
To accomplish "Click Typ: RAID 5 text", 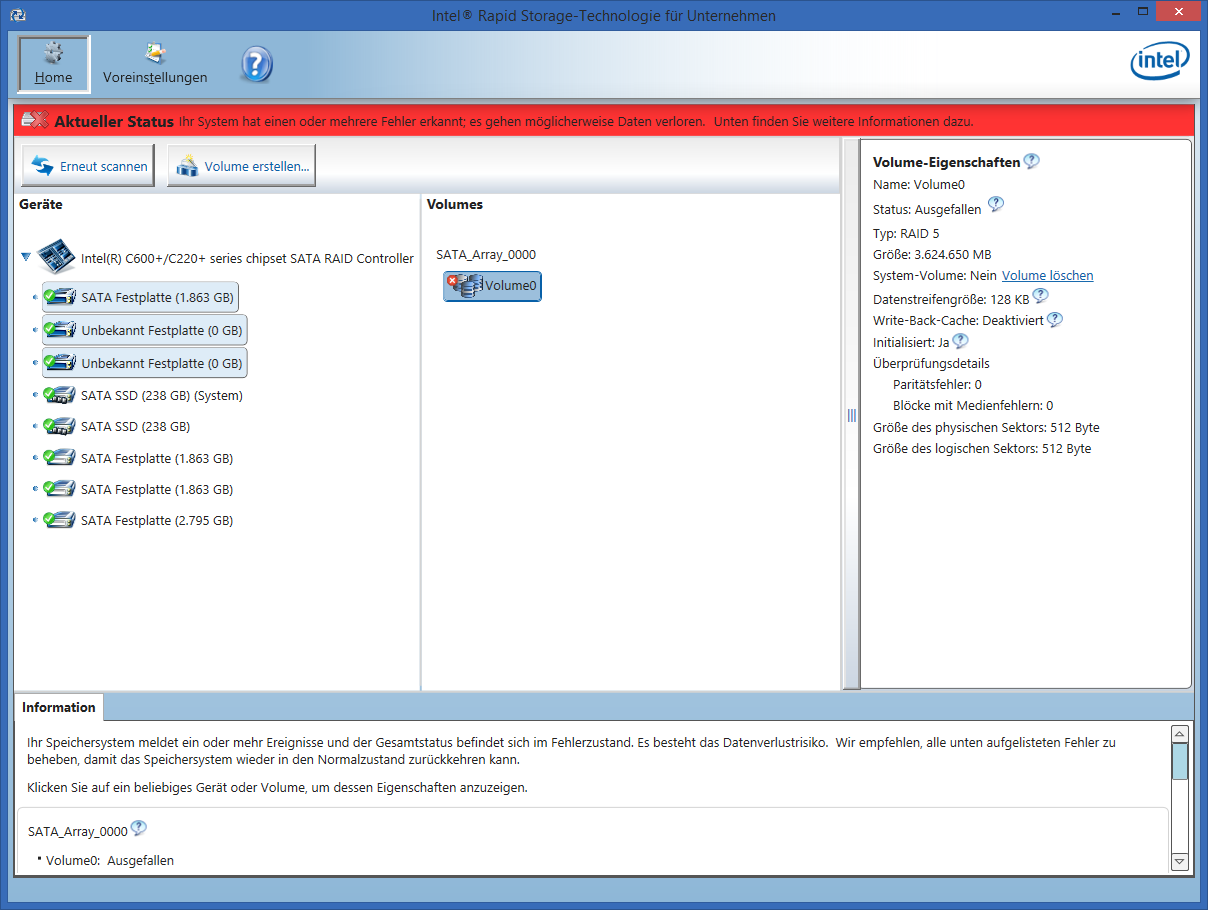I will point(906,233).
